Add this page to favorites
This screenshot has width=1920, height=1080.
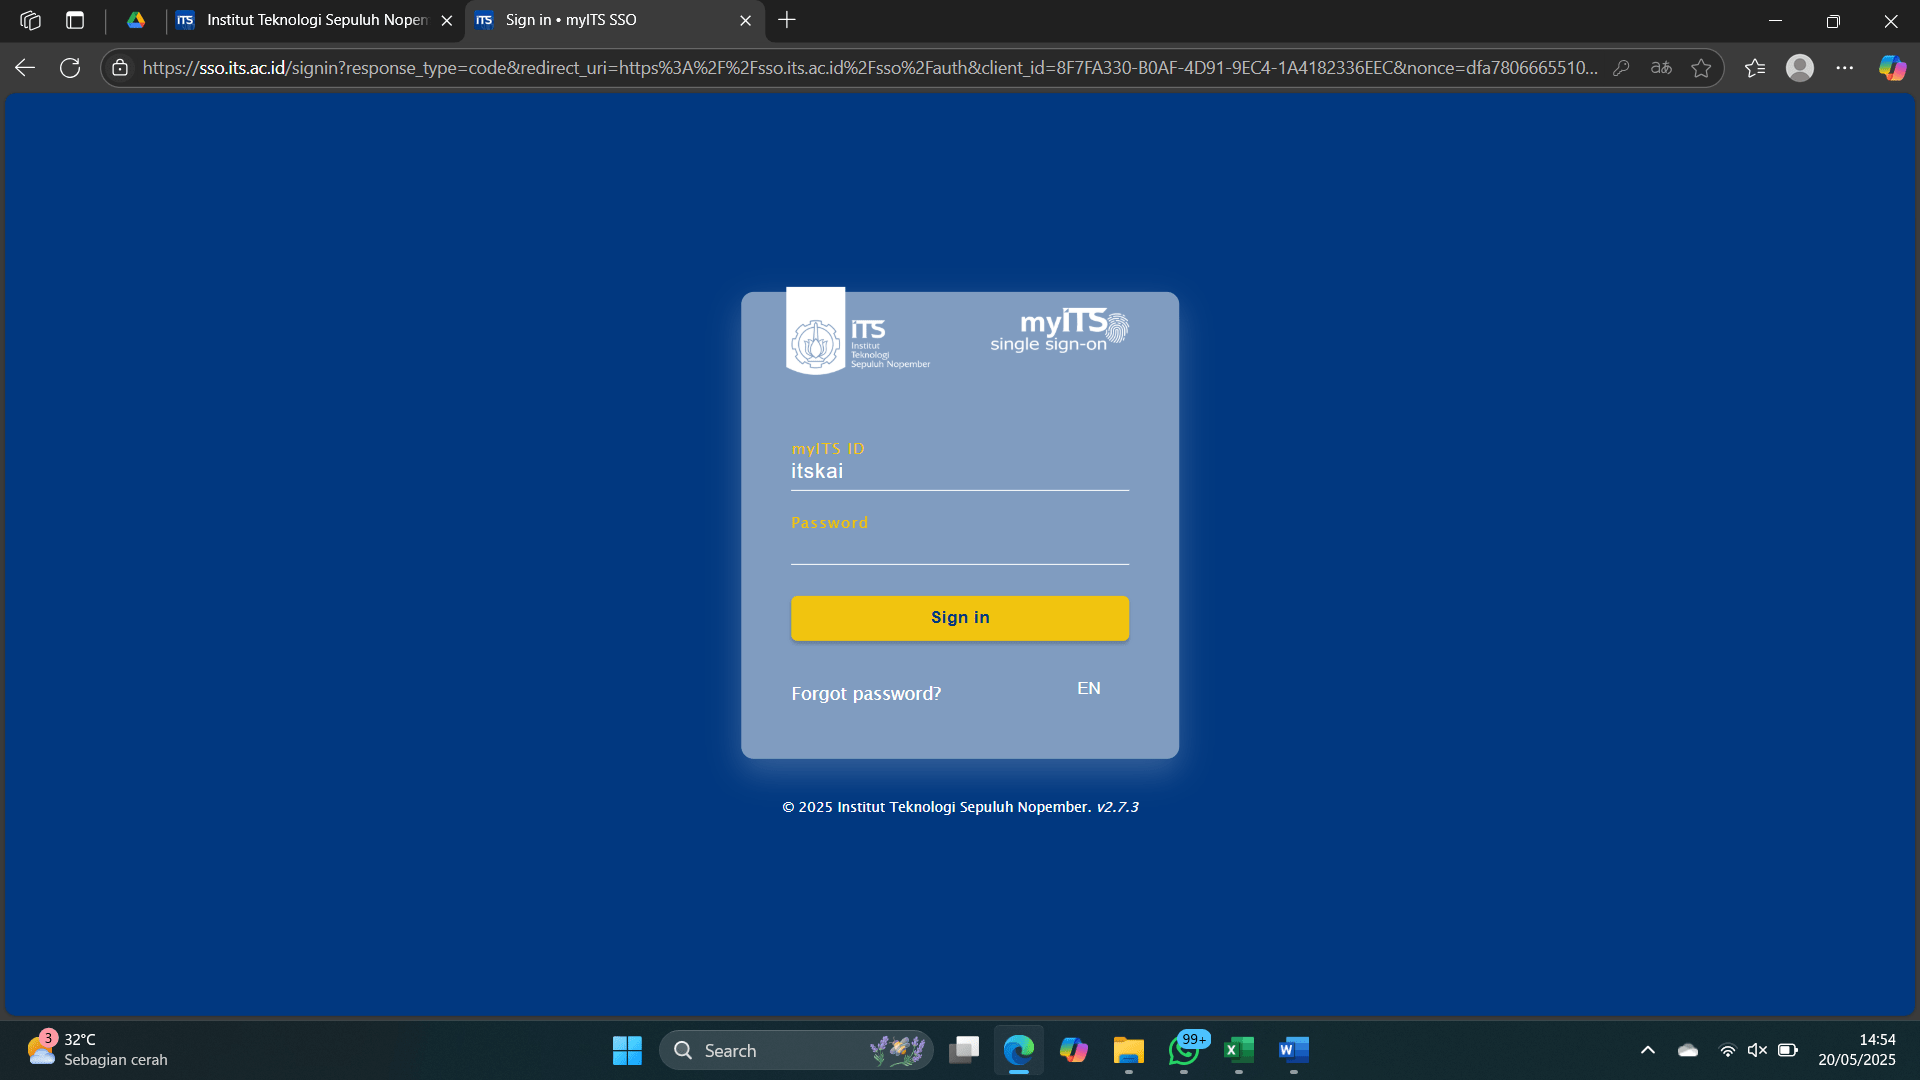coord(1701,68)
